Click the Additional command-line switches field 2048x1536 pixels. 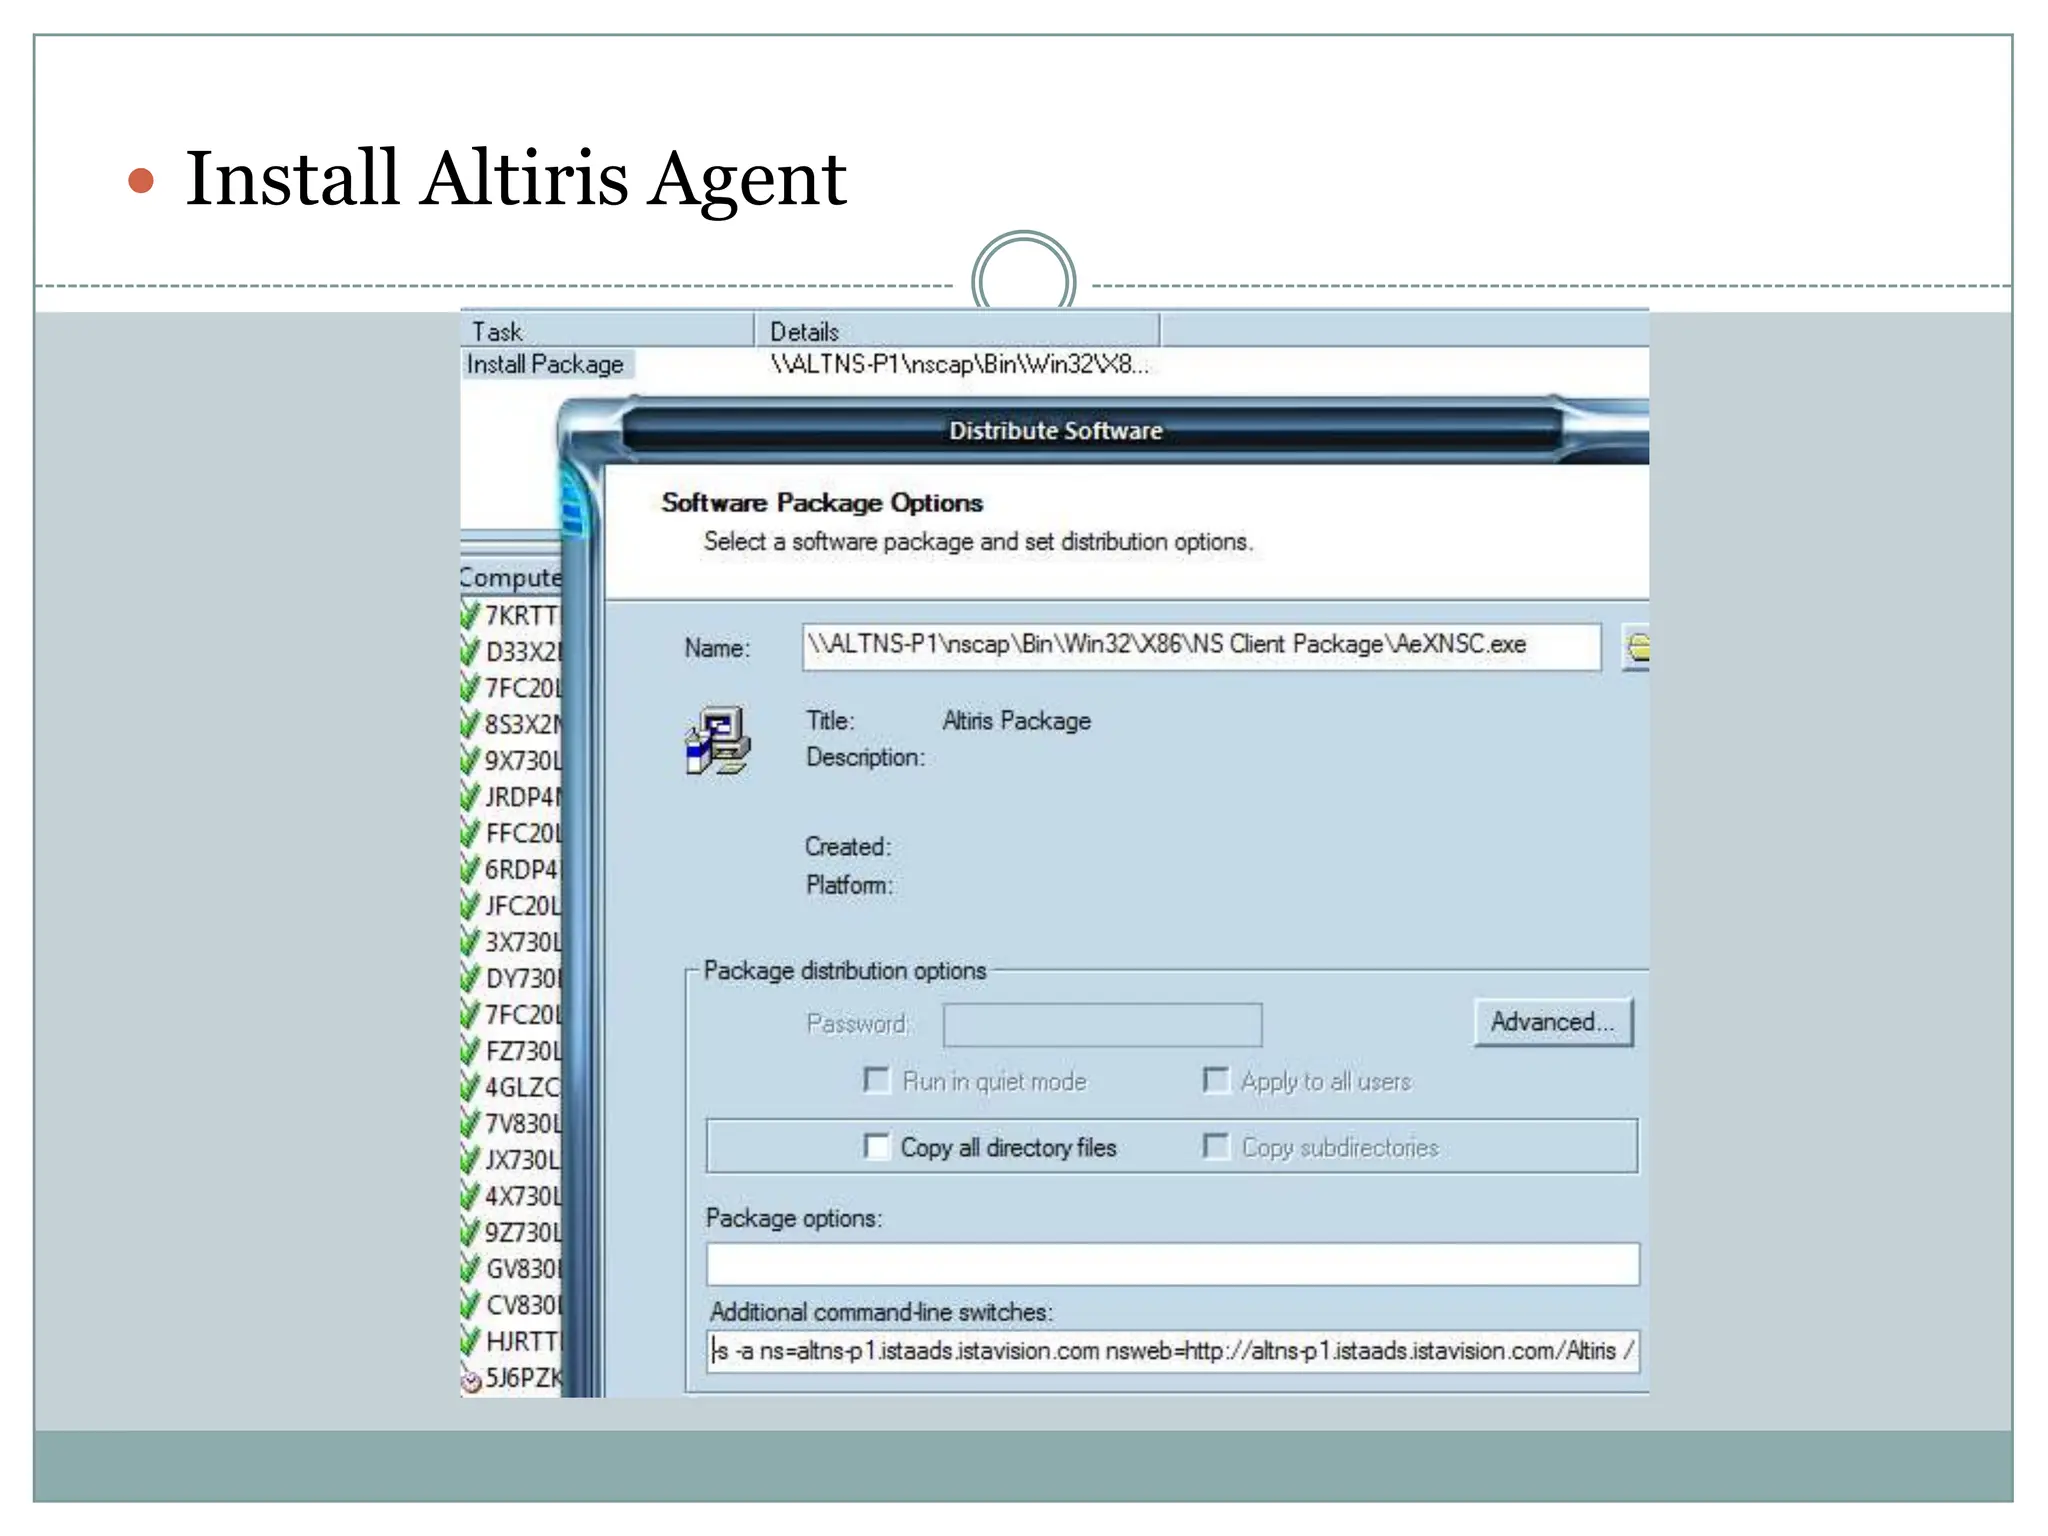pyautogui.click(x=1172, y=1351)
